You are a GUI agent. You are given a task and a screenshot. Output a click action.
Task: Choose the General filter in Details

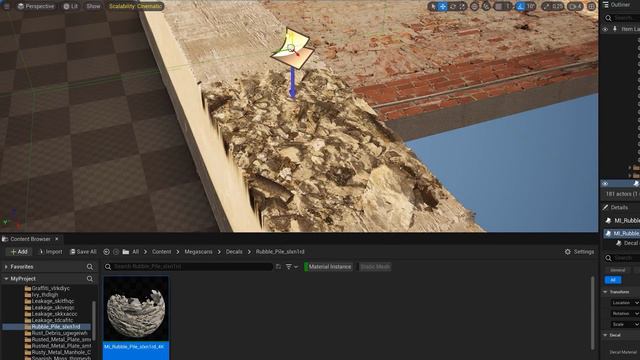[x=618, y=270]
